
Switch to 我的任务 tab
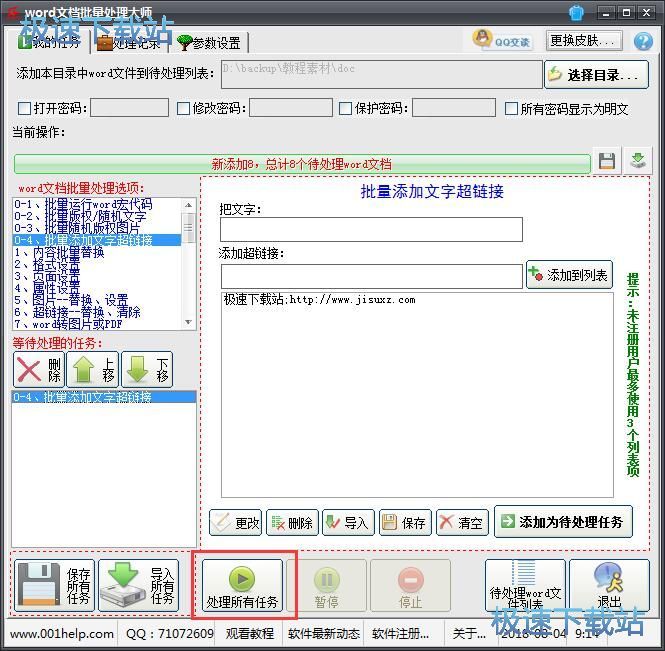49,42
